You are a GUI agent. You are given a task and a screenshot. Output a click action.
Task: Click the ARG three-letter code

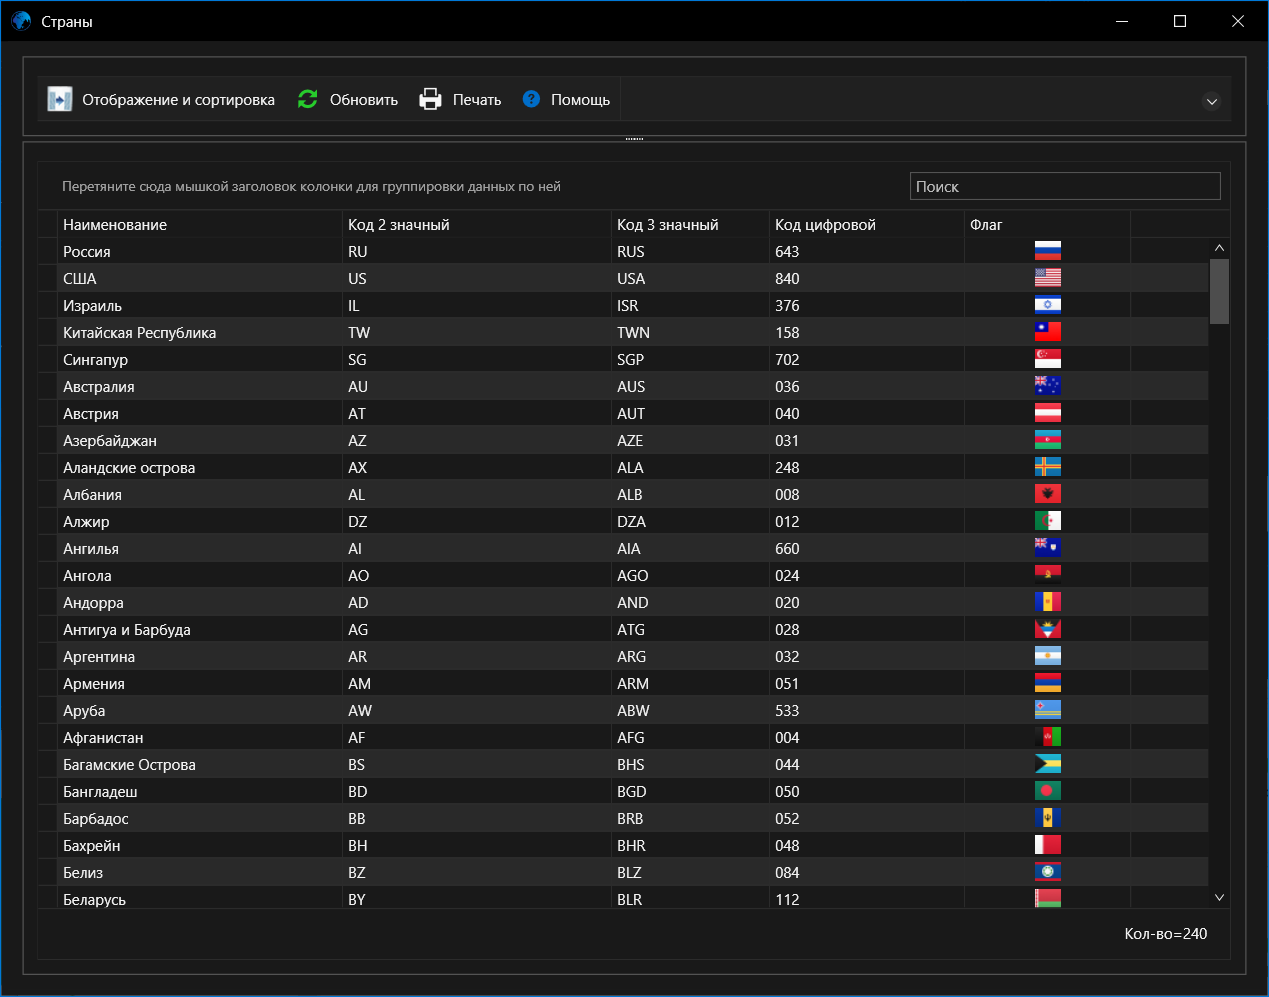tap(691, 656)
